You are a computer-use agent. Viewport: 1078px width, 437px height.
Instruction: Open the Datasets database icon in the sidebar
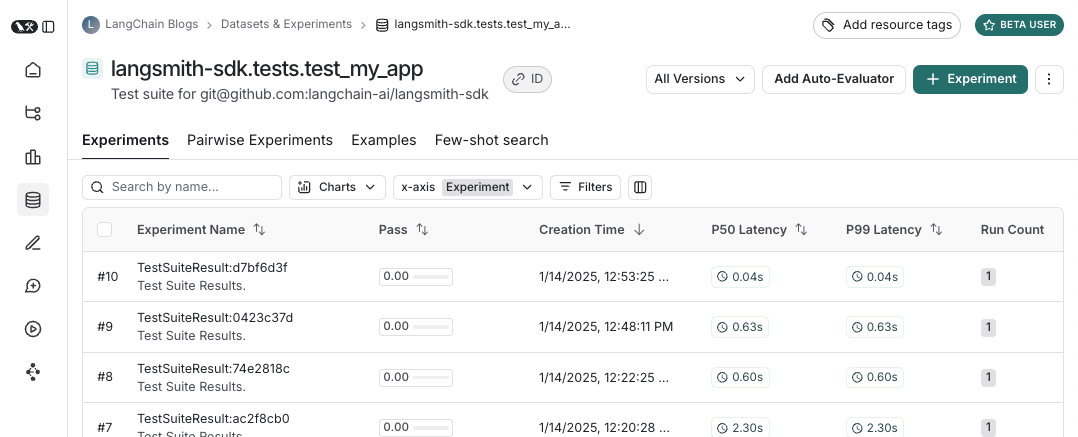(33, 200)
